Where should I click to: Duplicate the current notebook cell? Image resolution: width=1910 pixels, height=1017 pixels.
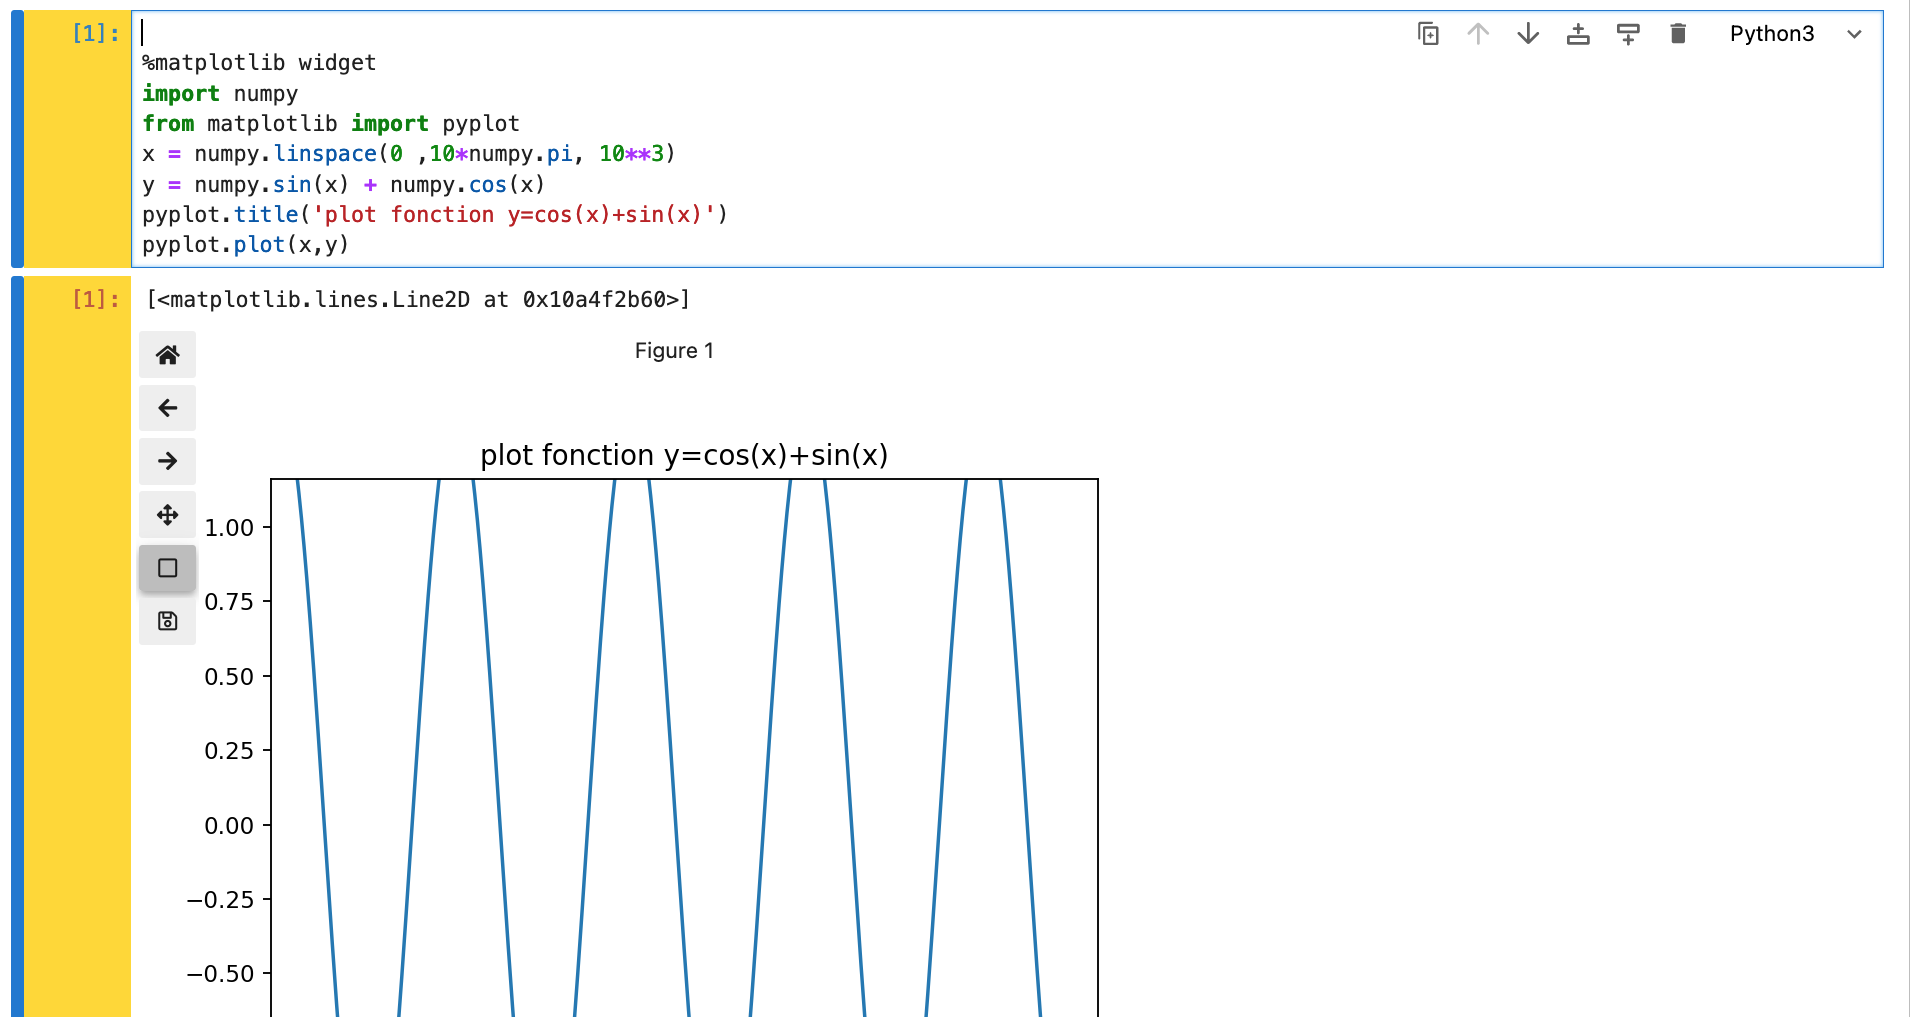(x=1429, y=33)
